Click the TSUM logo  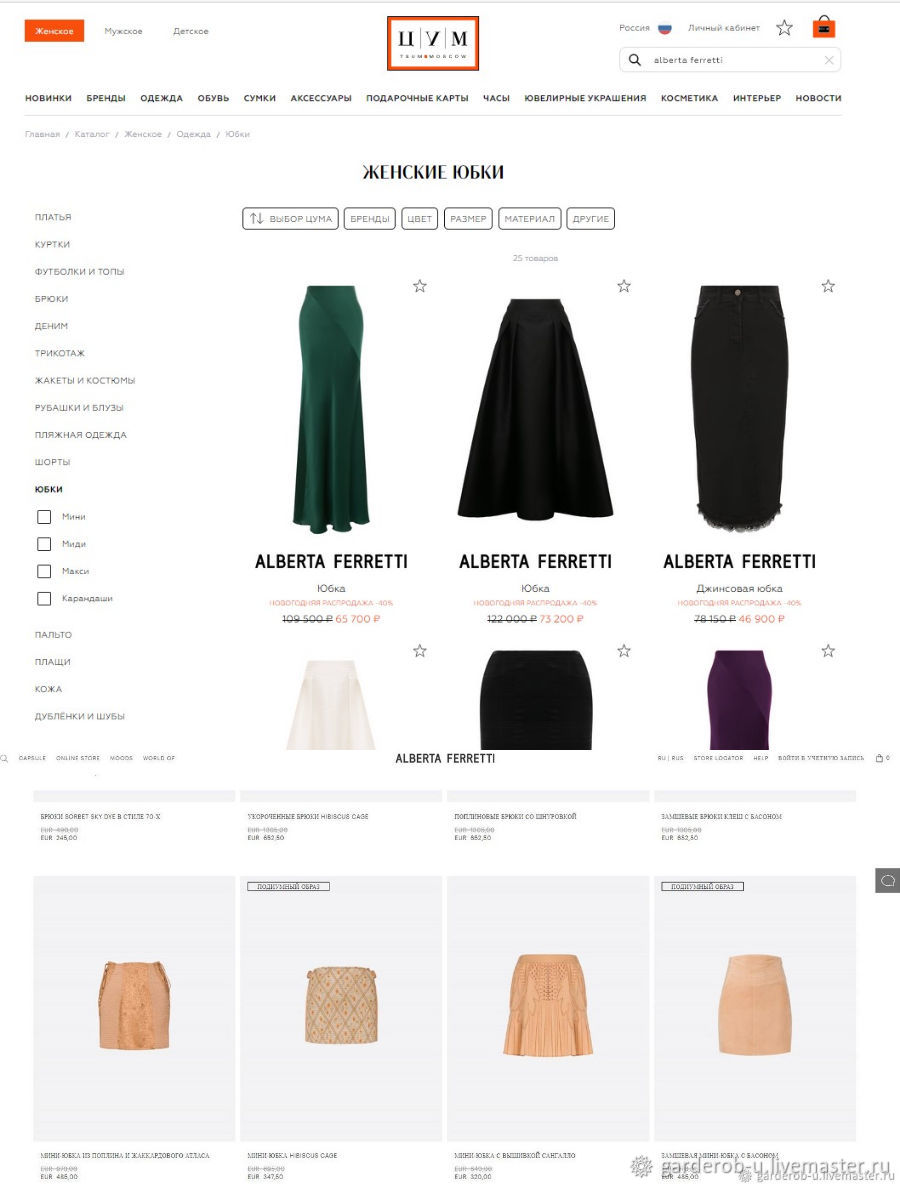[x=433, y=44]
